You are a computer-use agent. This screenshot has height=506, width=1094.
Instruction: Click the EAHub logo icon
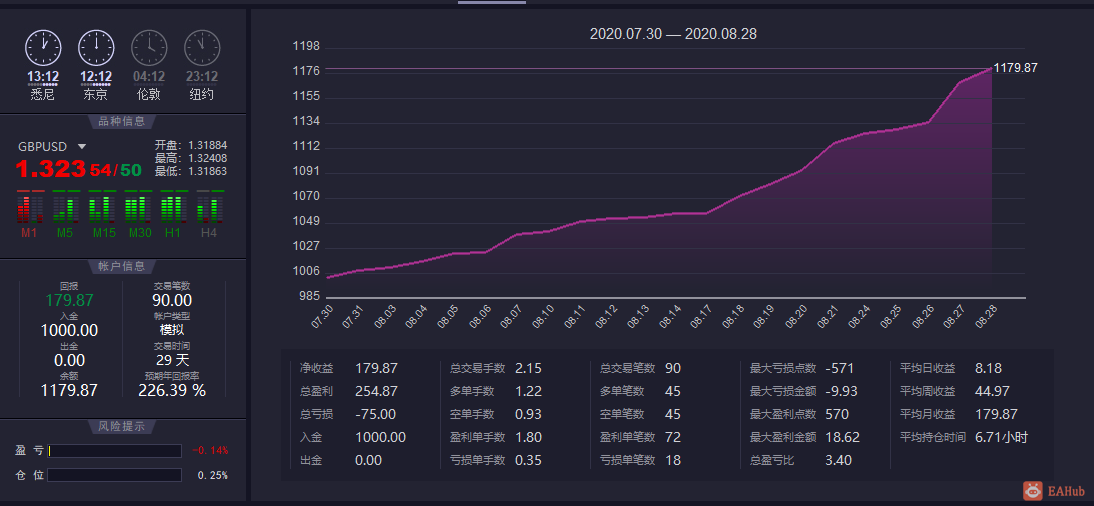point(1033,491)
